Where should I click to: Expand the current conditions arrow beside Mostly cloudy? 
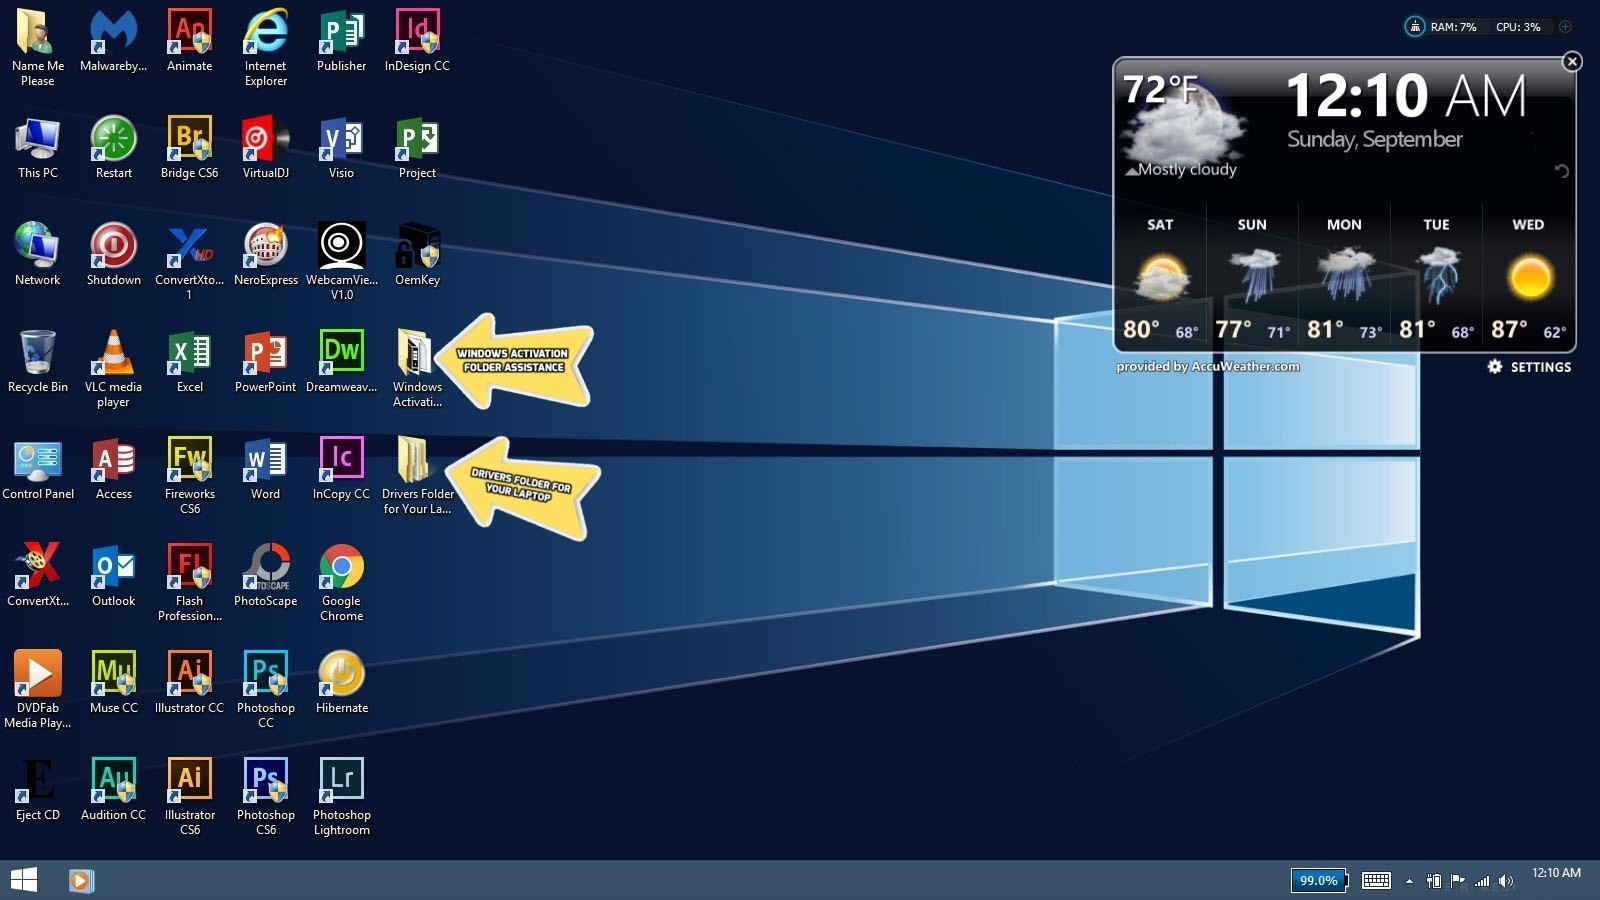point(1131,171)
